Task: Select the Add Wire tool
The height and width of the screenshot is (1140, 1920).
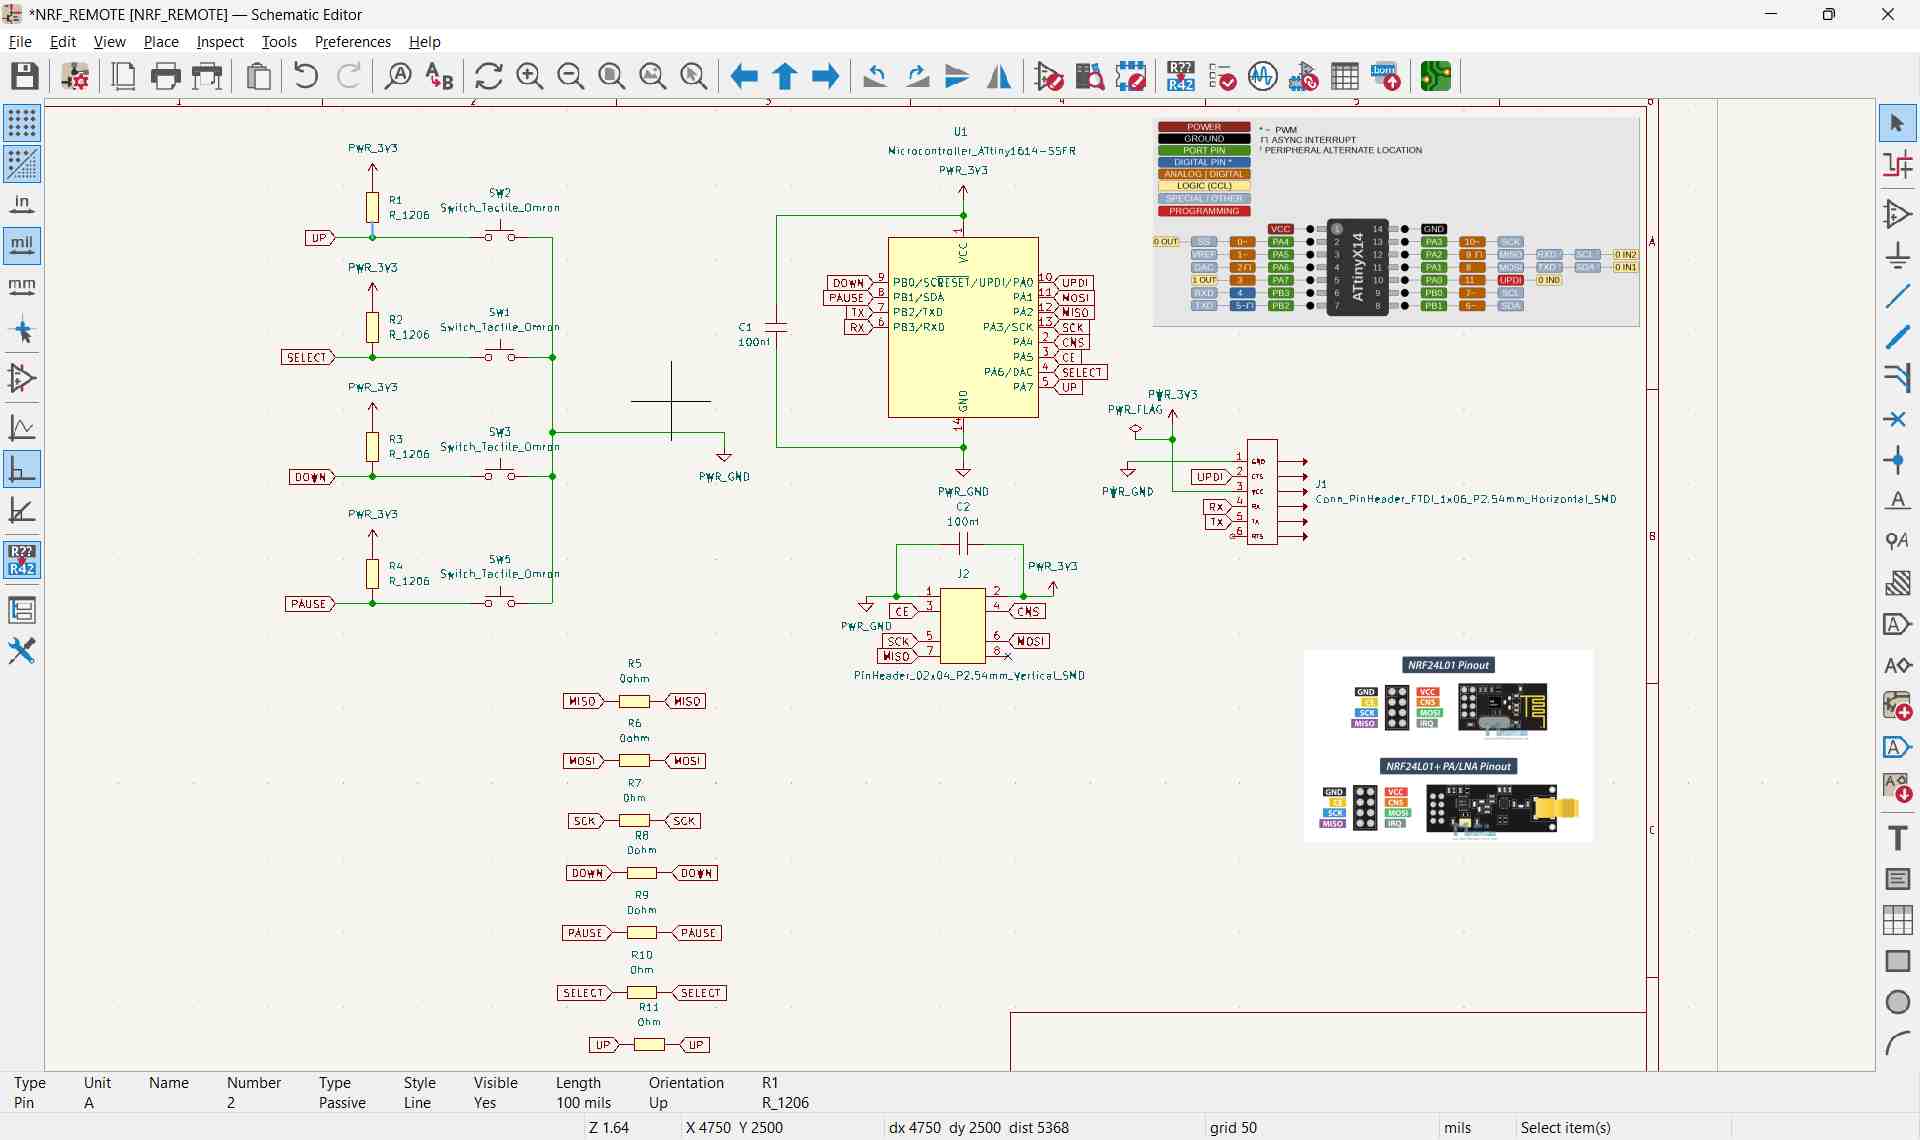Action: coord(1897,297)
